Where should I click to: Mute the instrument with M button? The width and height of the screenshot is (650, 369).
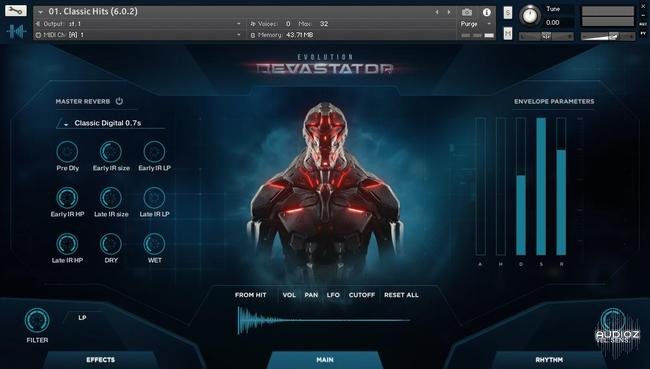[x=508, y=33]
